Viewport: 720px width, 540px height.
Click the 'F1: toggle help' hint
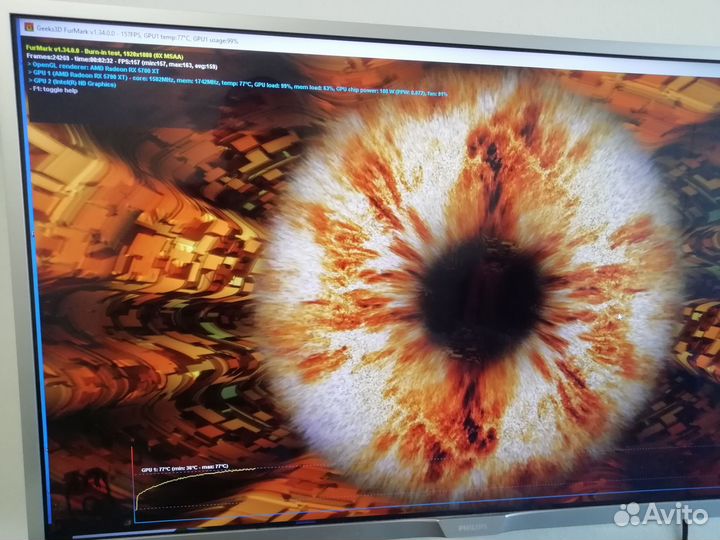[x=54, y=92]
